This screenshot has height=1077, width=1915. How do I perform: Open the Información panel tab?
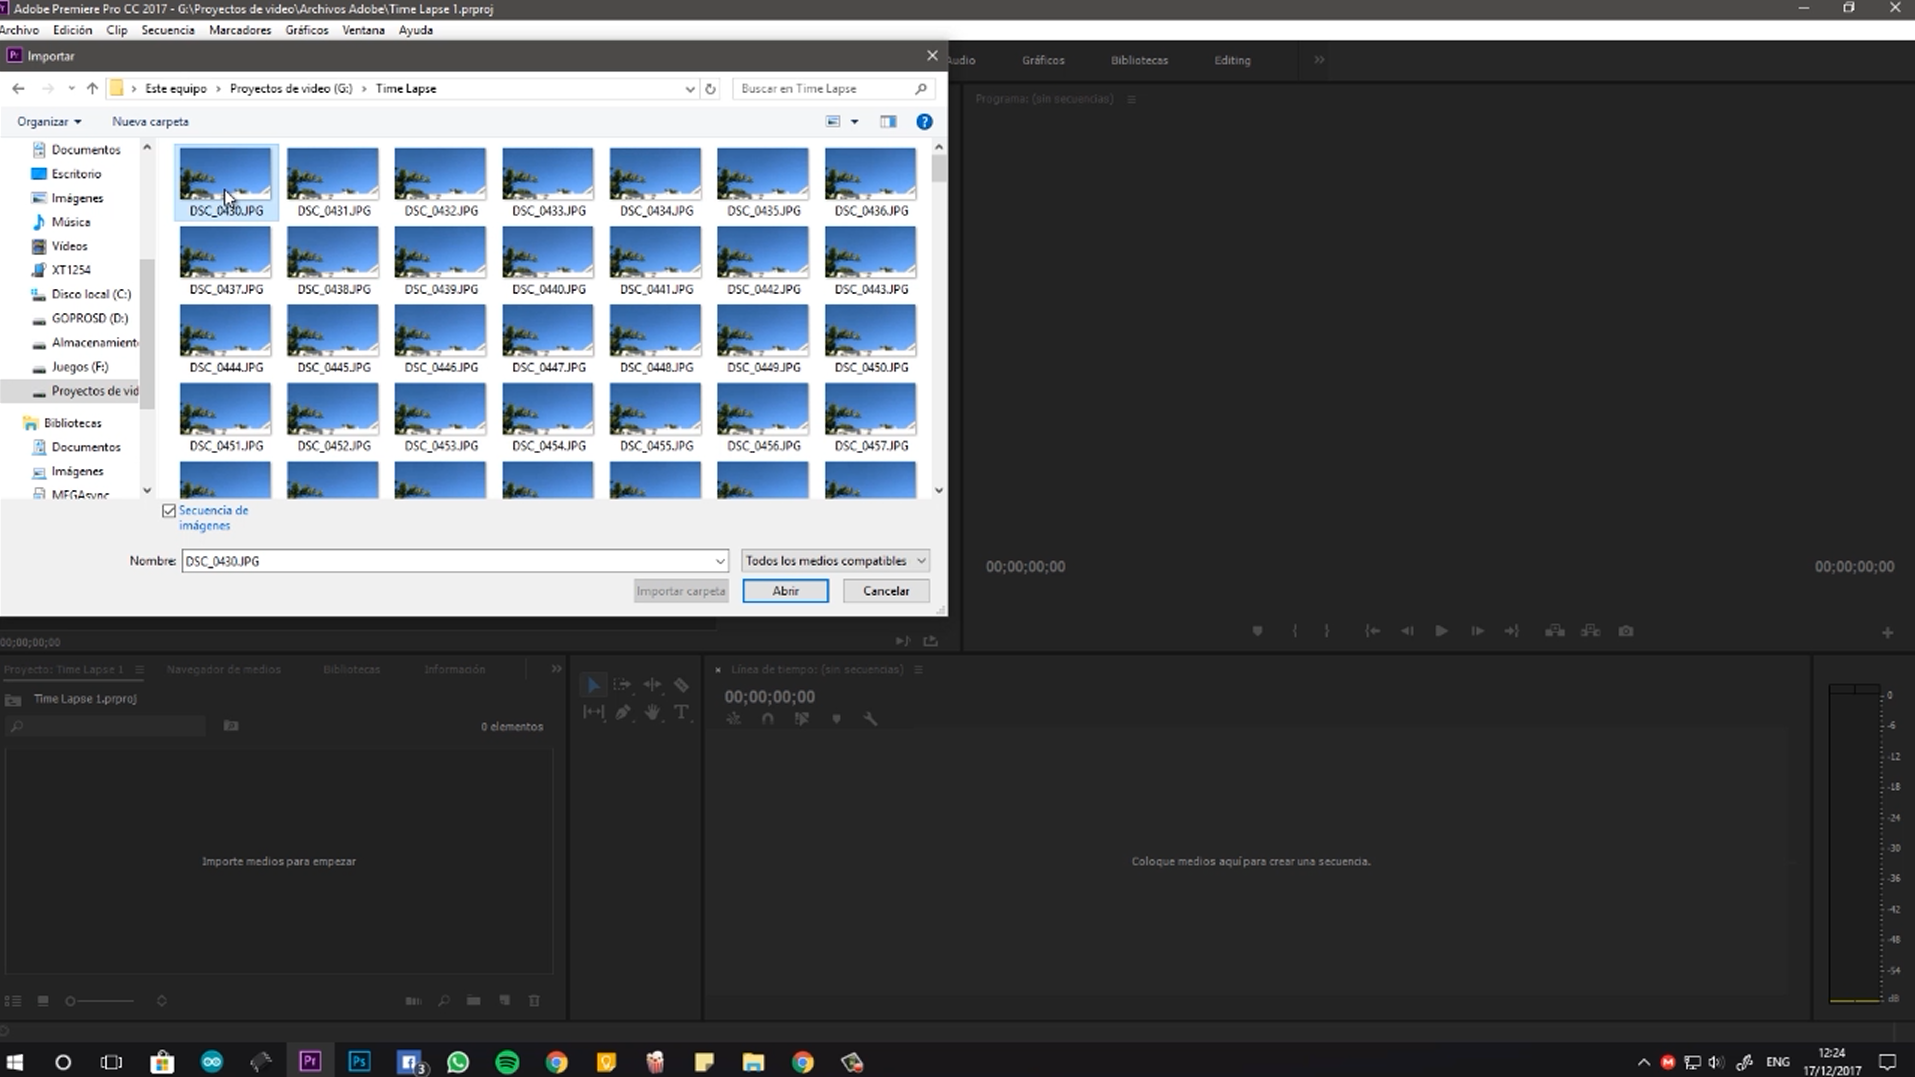pyautogui.click(x=454, y=670)
